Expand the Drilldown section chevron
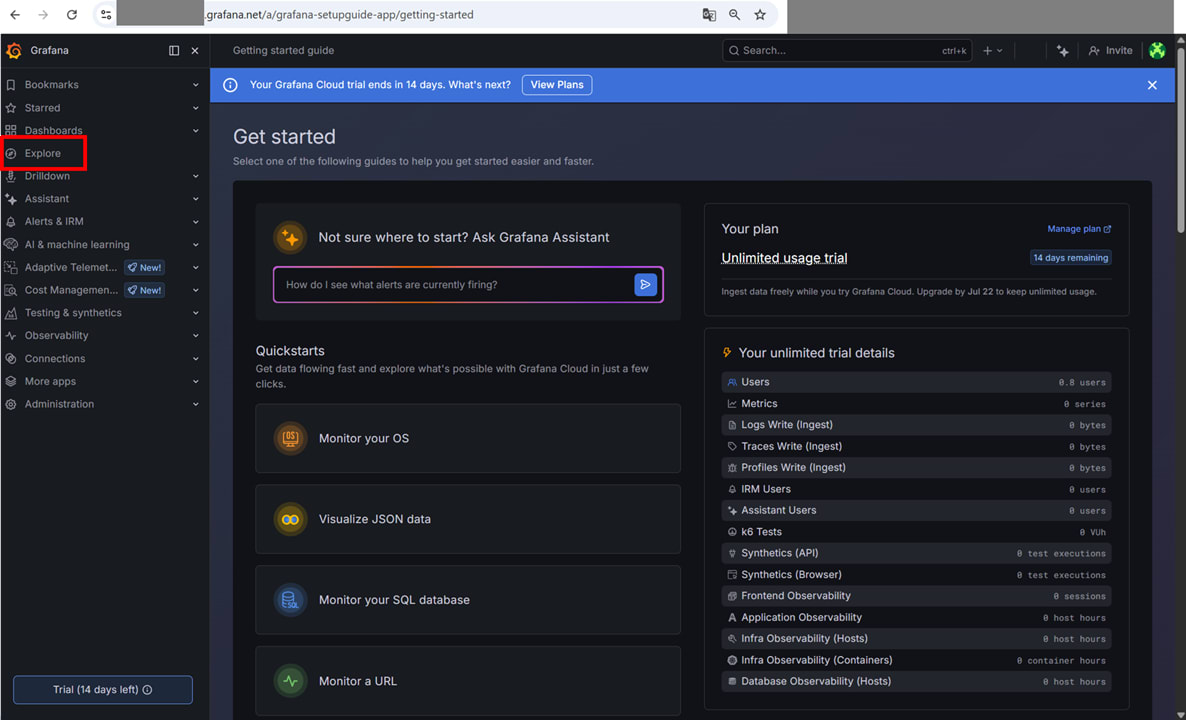 click(196, 175)
